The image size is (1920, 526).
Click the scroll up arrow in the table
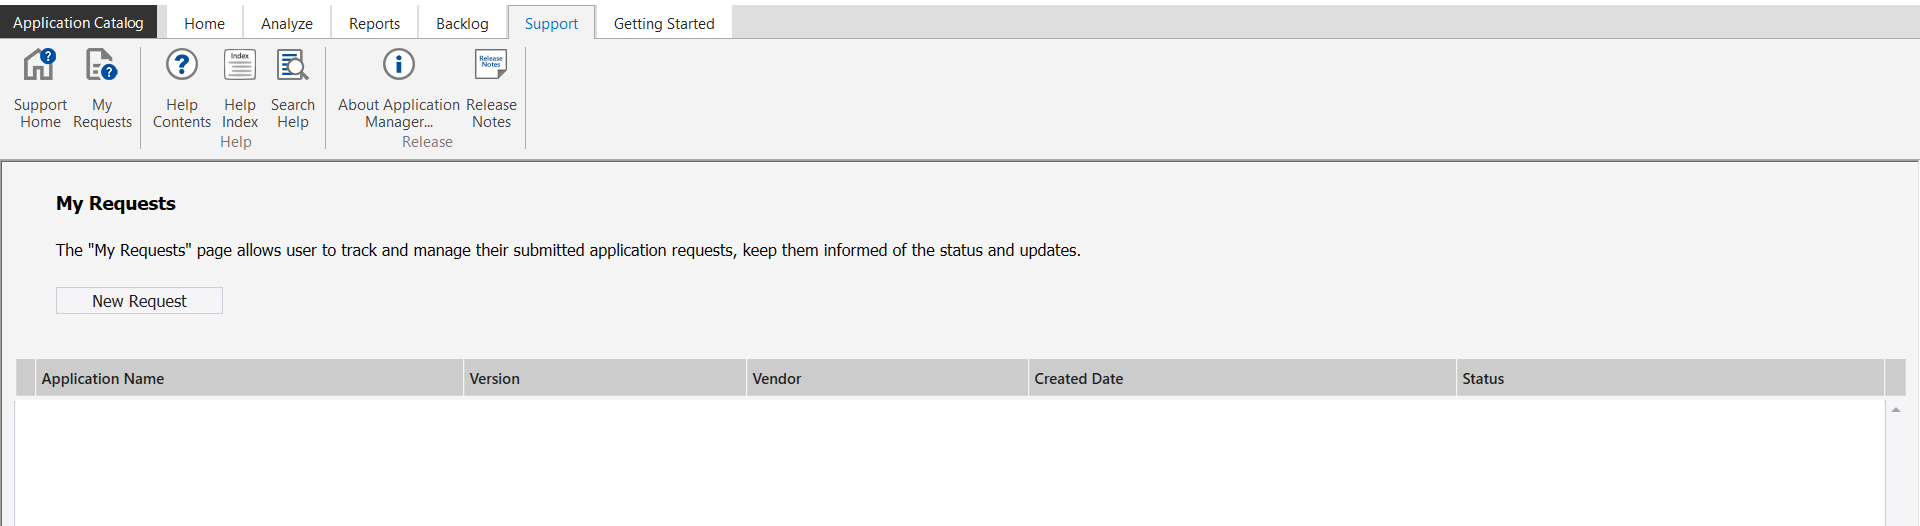(1895, 410)
